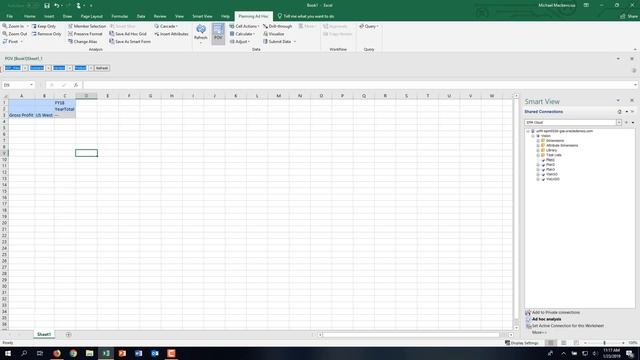Click Save As Smart Form
The height and width of the screenshot is (360, 640).
[130, 42]
